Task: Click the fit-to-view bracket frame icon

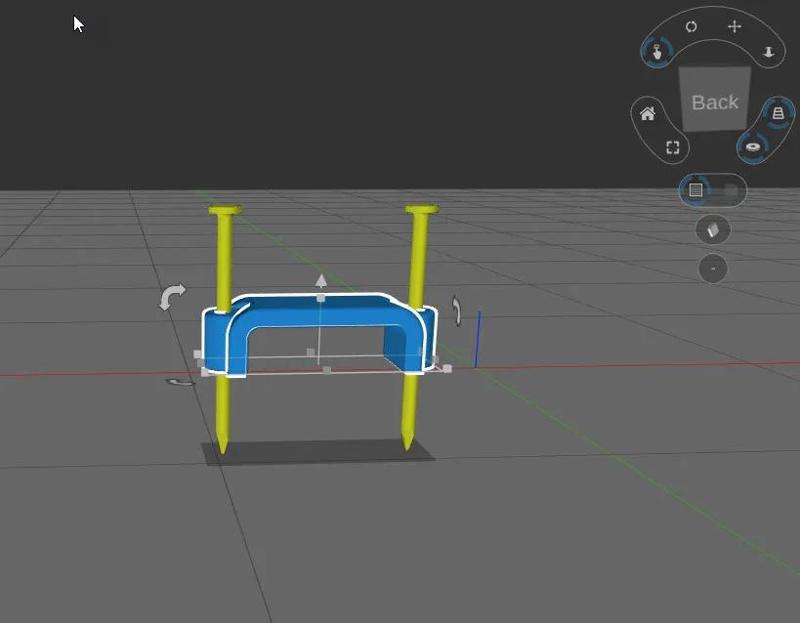Action: point(673,147)
